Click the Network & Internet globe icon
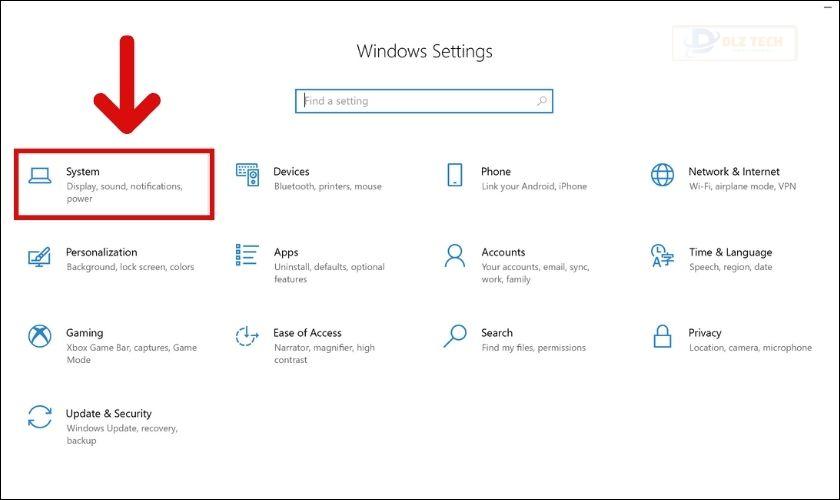Screen dimensions: 840x500 point(662,175)
